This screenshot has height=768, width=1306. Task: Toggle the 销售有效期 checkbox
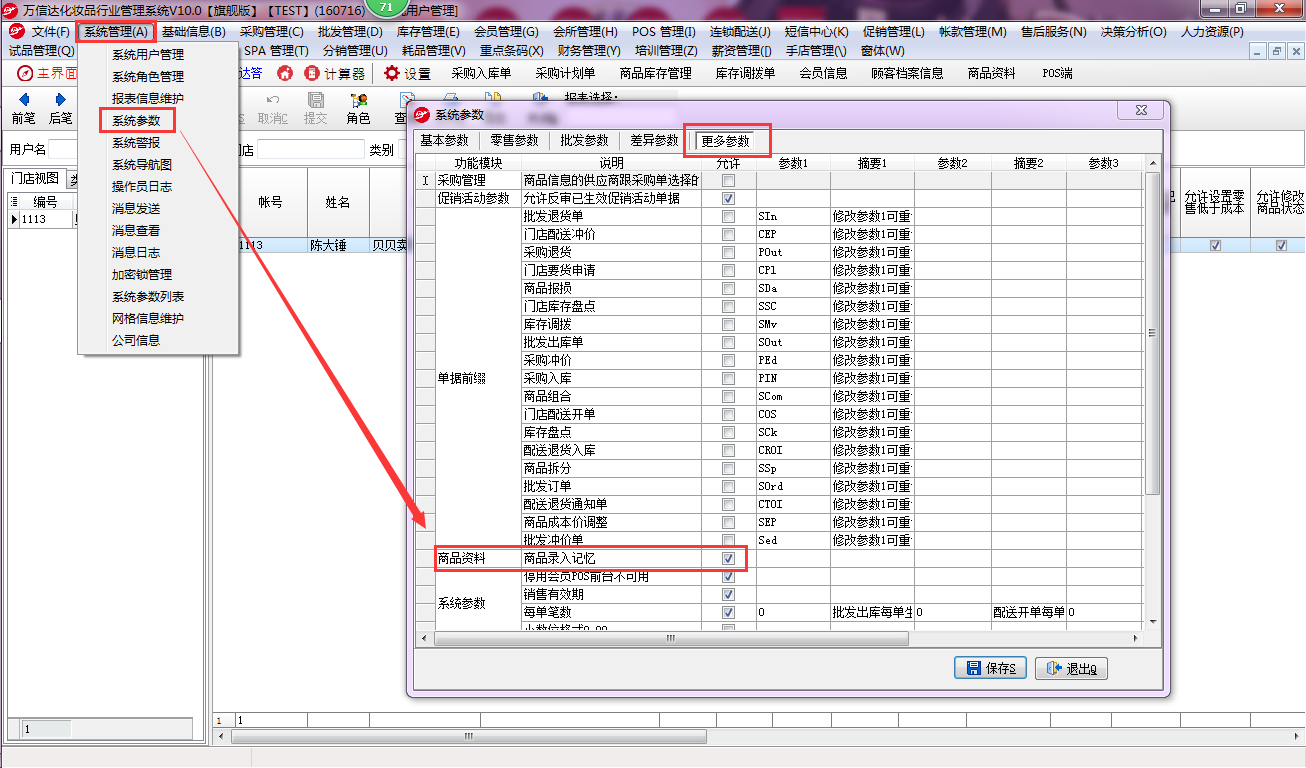pyautogui.click(x=729, y=594)
